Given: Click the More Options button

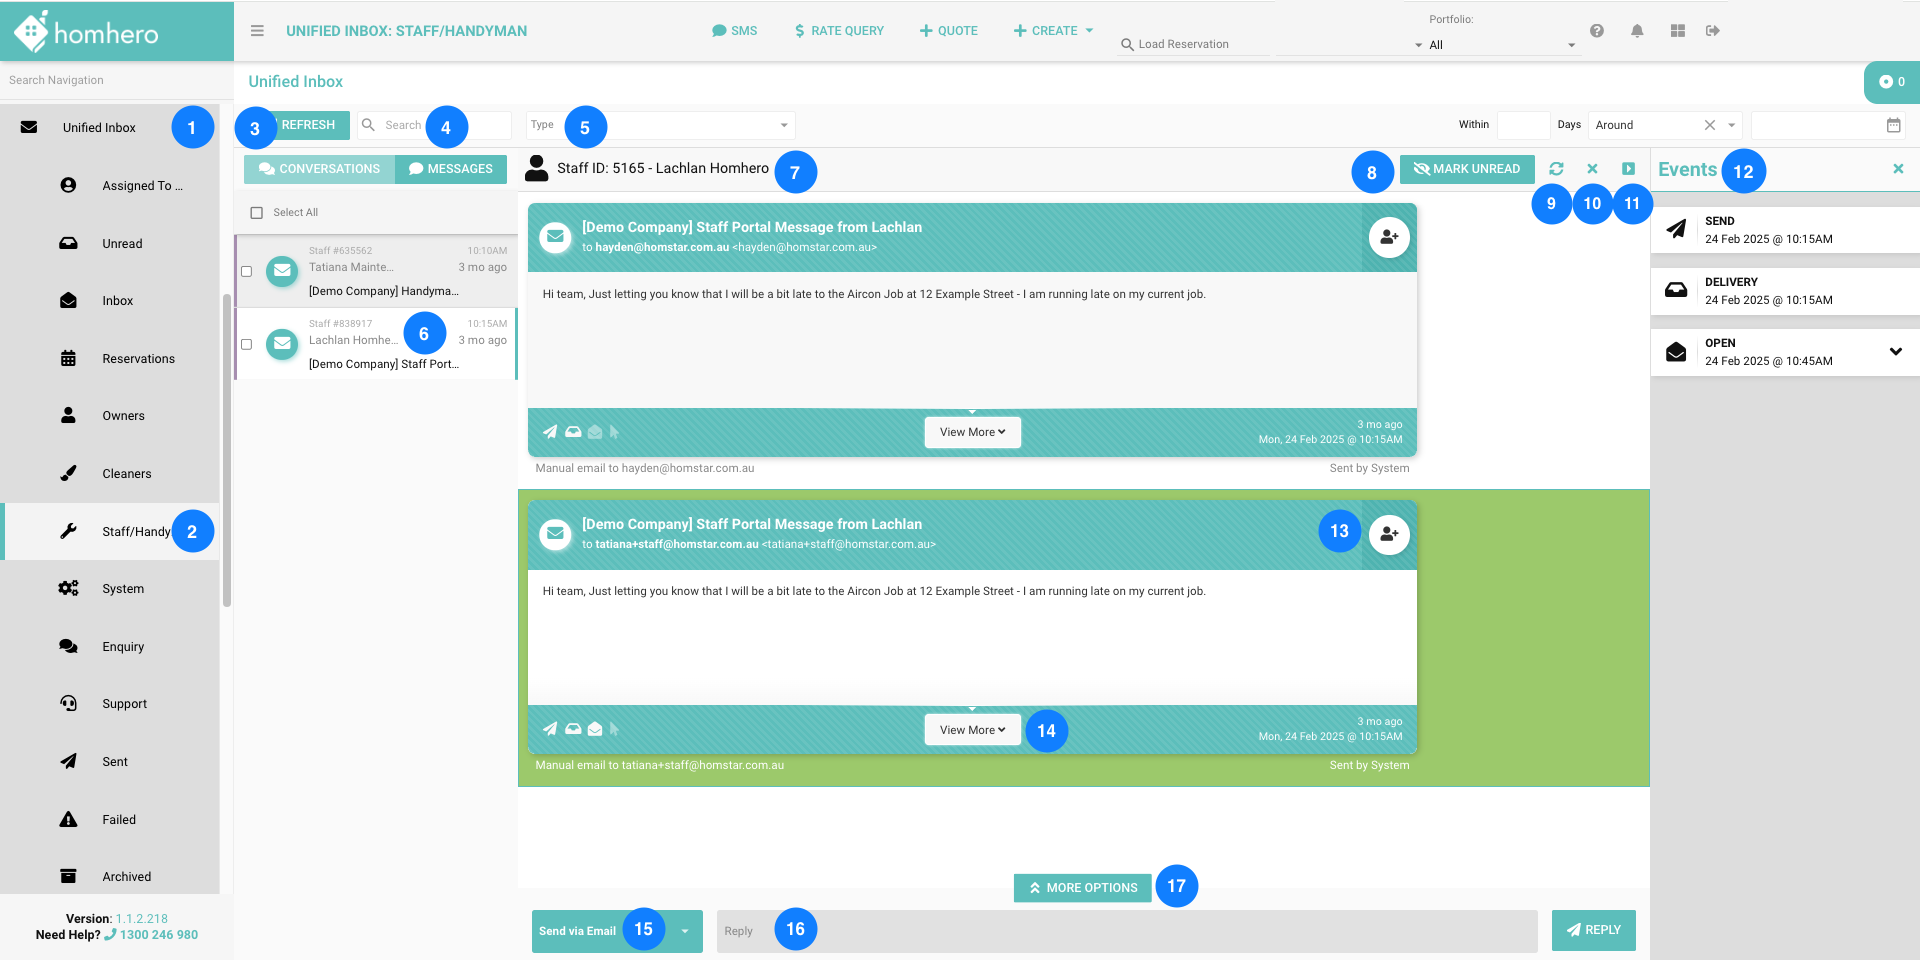Looking at the screenshot, I should pyautogui.click(x=1083, y=888).
